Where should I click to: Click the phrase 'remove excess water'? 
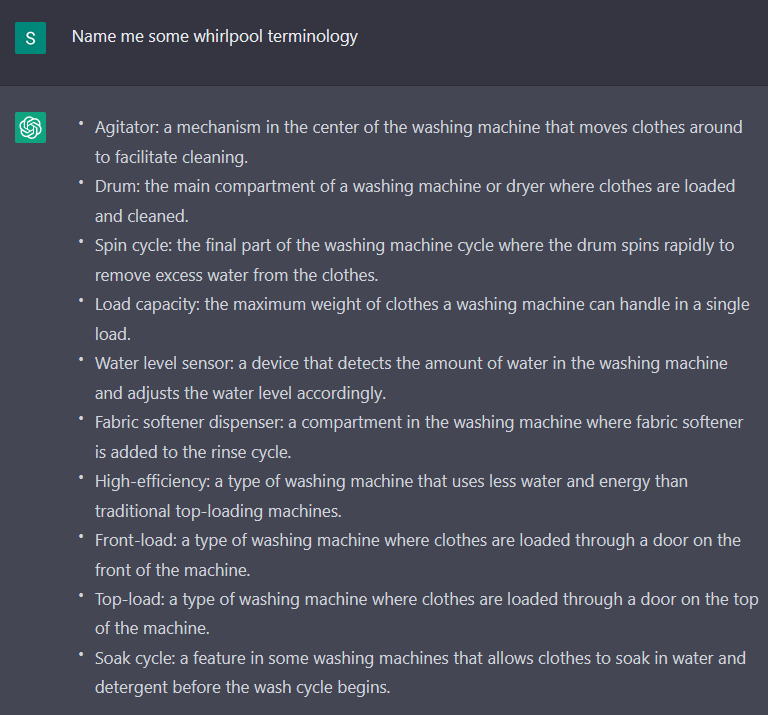(172, 275)
